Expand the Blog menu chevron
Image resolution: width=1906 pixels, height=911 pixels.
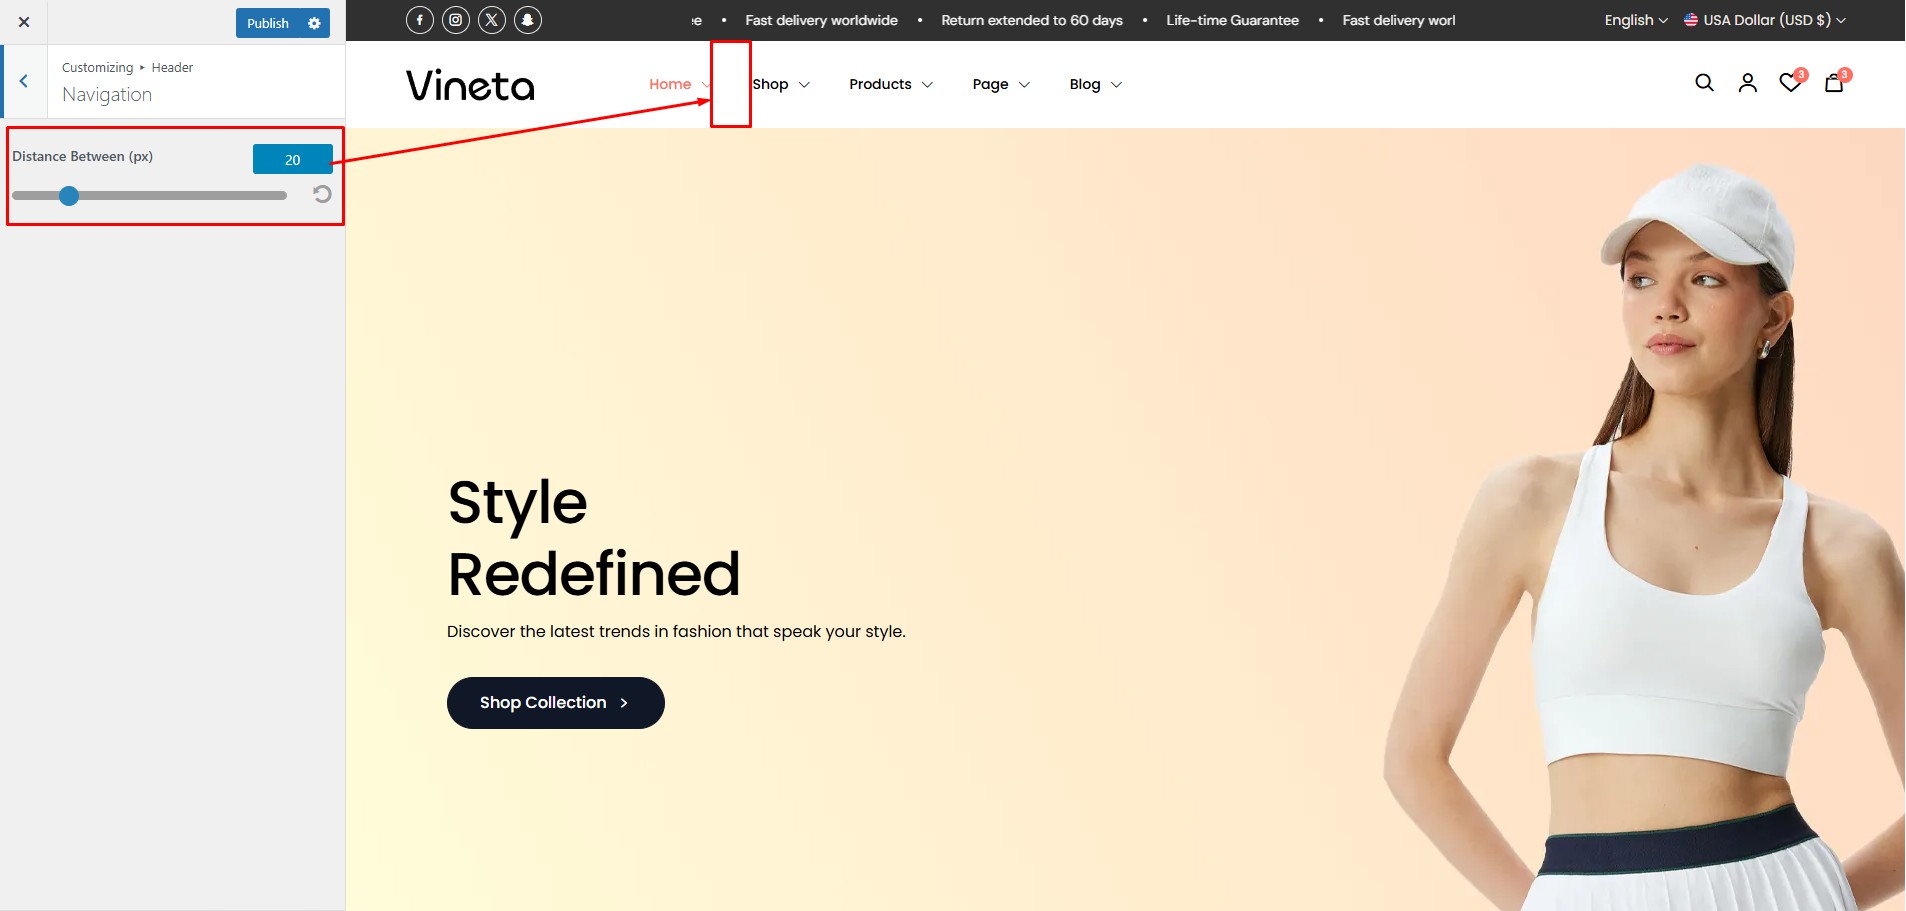coord(1116,85)
